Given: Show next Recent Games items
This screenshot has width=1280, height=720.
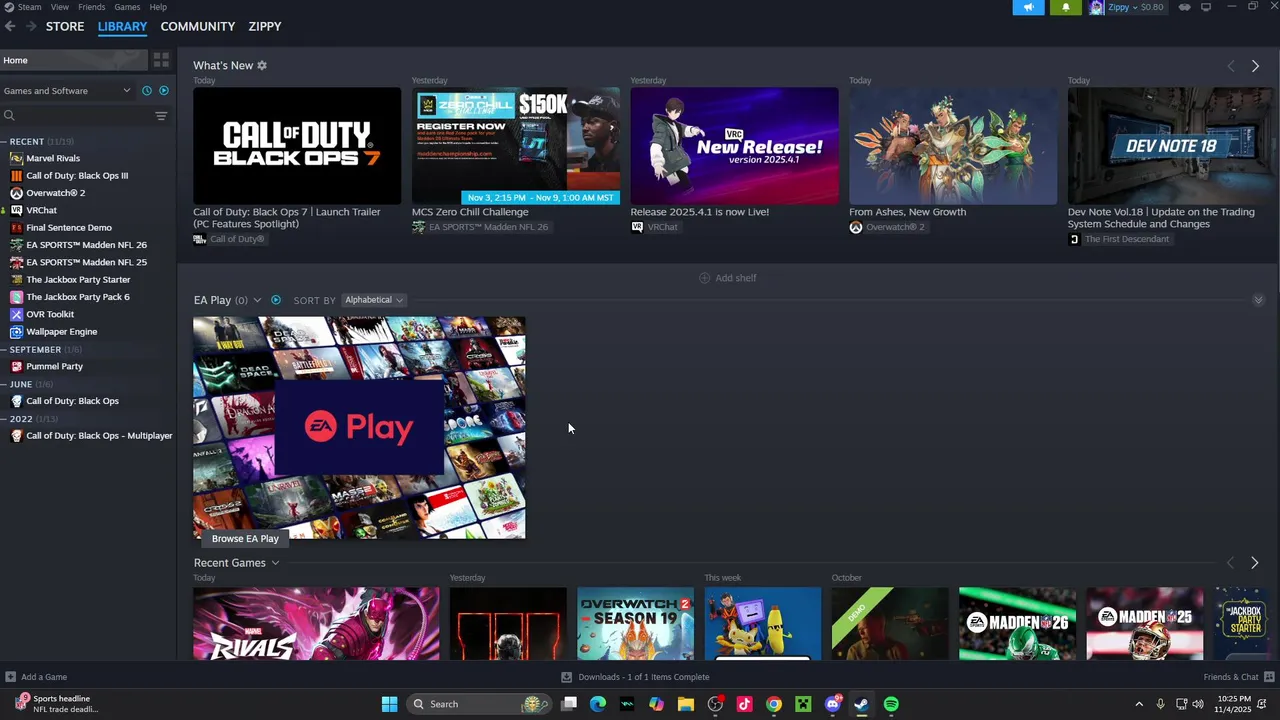Looking at the screenshot, I should (1255, 563).
